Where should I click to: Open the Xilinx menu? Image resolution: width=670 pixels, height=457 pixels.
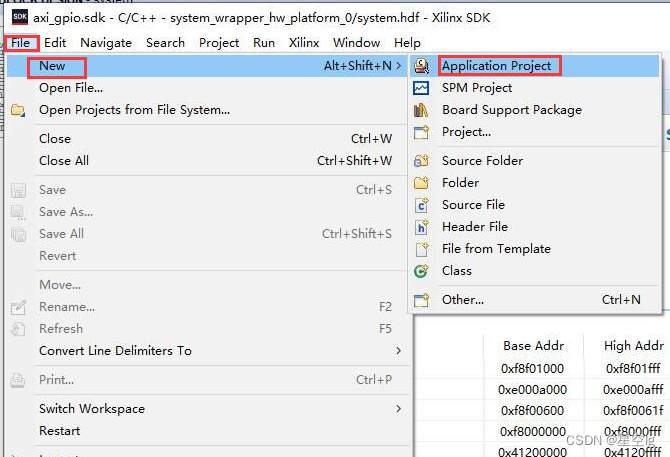point(304,43)
